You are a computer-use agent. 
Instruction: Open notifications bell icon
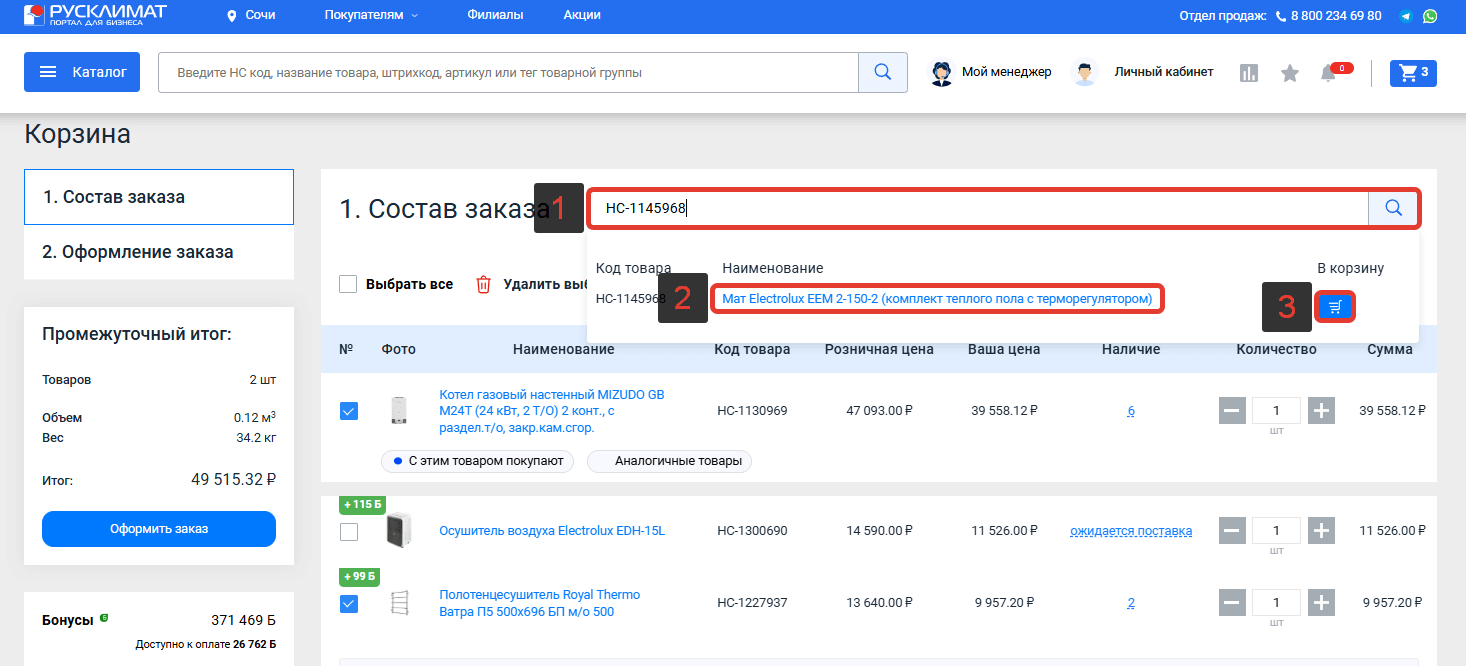click(x=1329, y=73)
